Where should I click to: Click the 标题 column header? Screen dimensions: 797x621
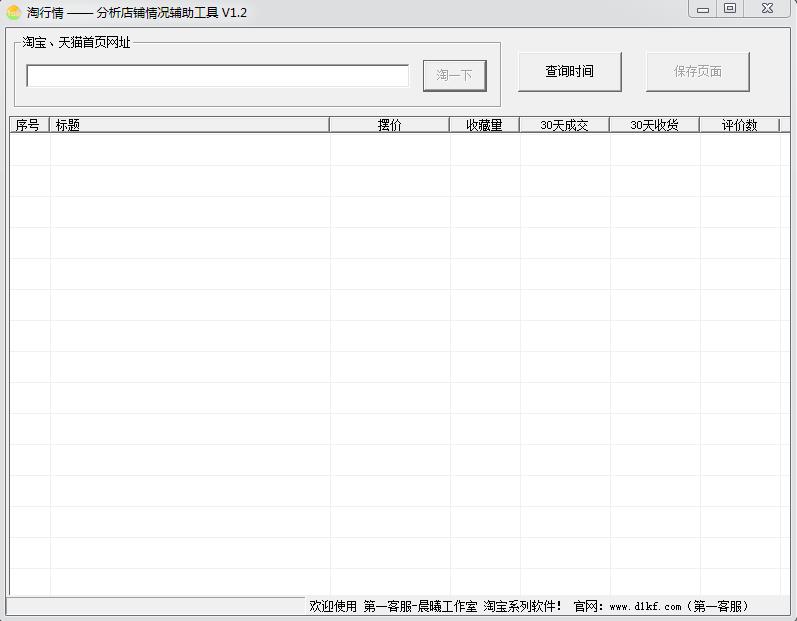(189, 125)
